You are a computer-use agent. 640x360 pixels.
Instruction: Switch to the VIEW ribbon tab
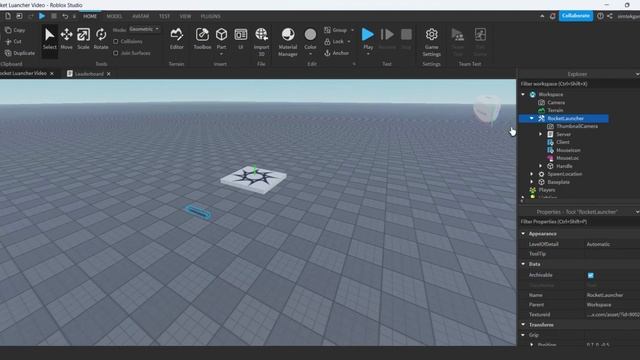pos(185,16)
